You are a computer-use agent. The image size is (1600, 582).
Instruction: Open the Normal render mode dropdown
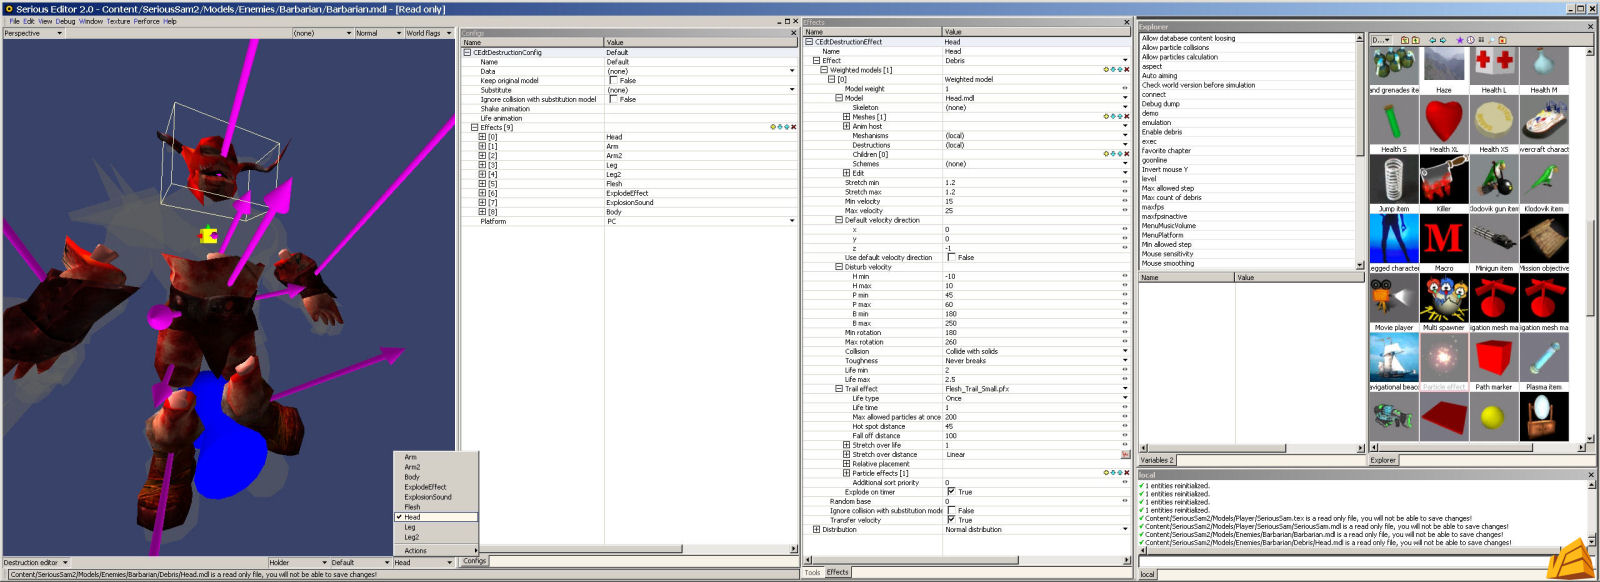point(379,33)
